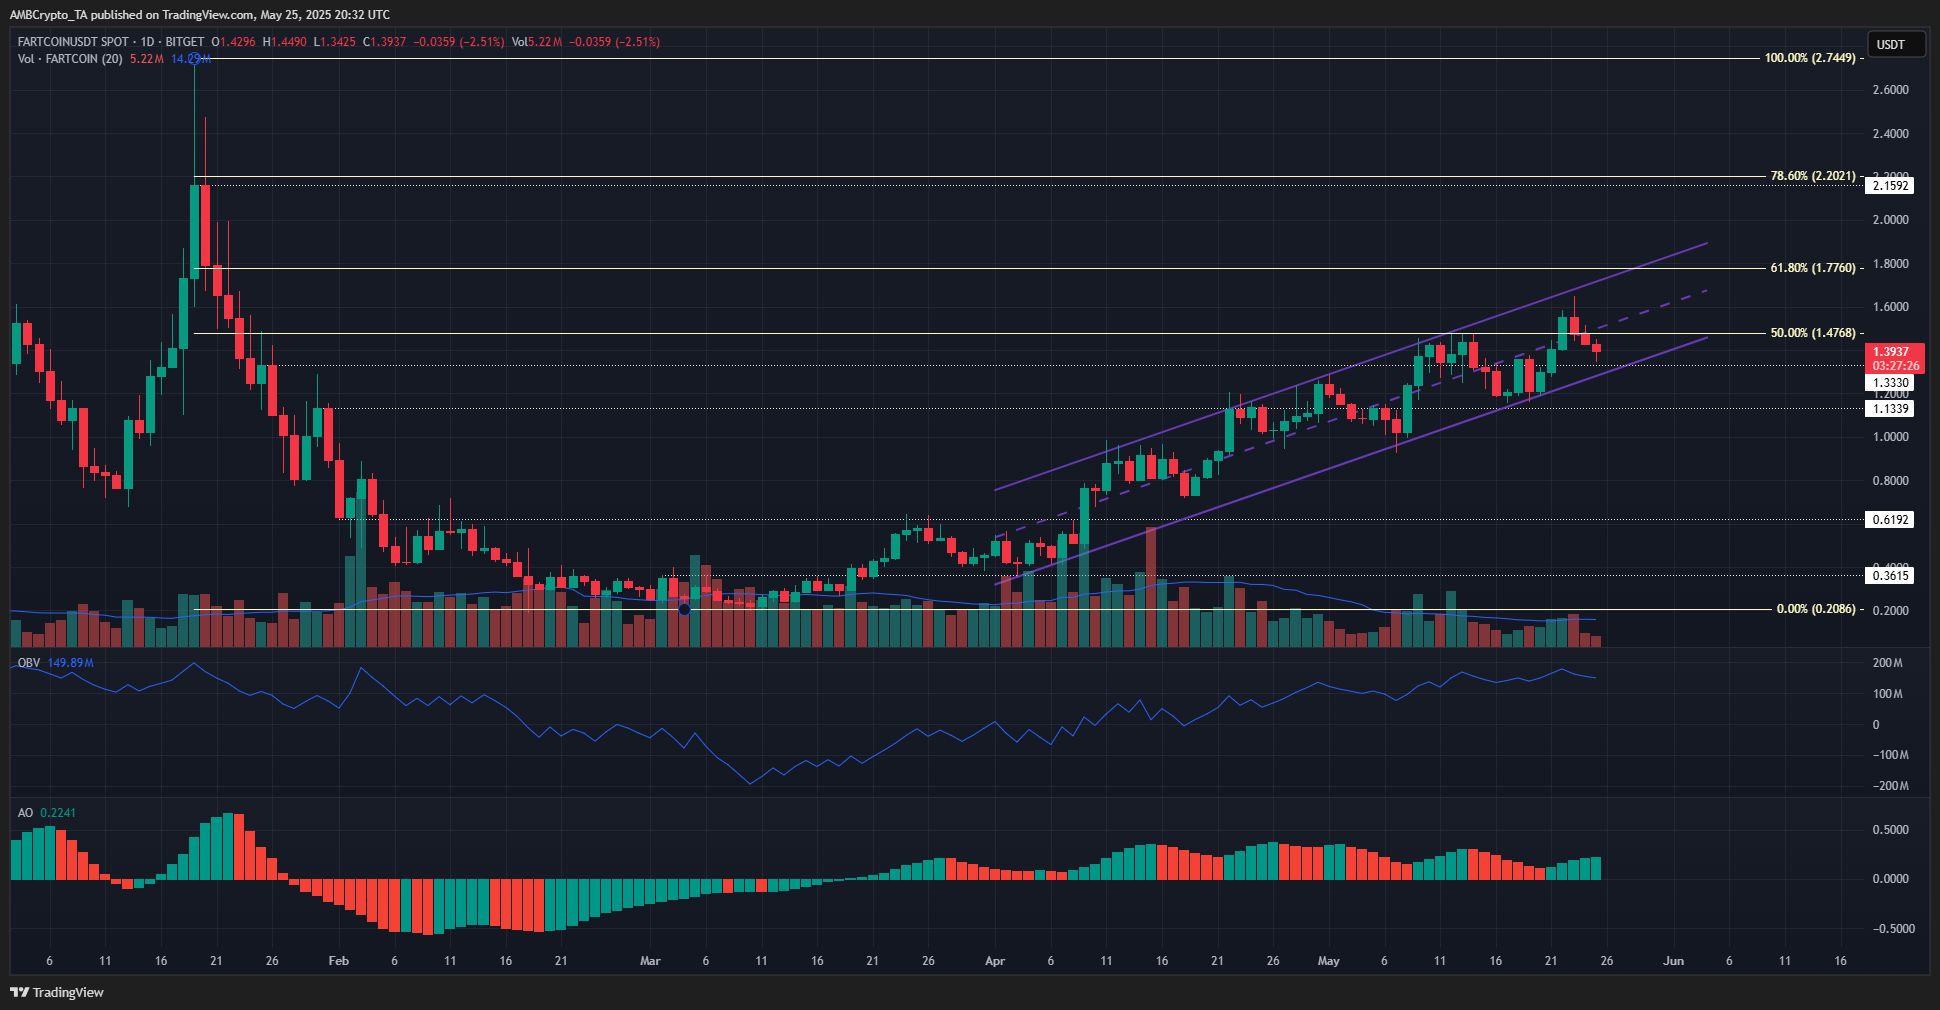Viewport: 1940px width, 1010px height.
Task: Click the TradingView logo icon
Action: point(19,992)
